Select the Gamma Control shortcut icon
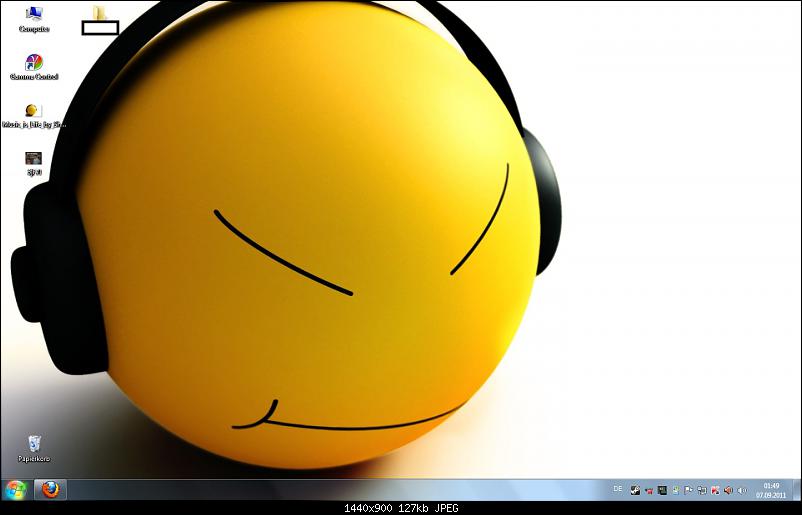Image resolution: width=802 pixels, height=515 pixels. [34, 63]
